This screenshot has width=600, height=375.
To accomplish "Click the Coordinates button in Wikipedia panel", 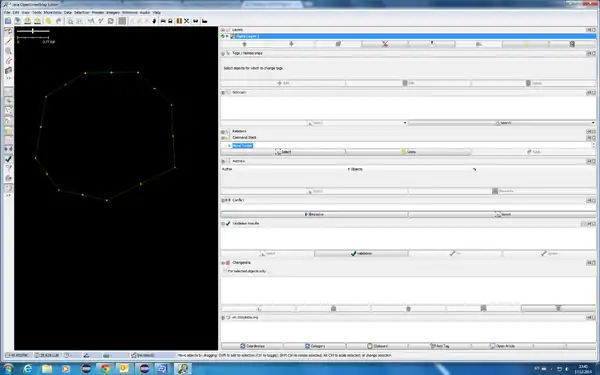I will (252, 346).
